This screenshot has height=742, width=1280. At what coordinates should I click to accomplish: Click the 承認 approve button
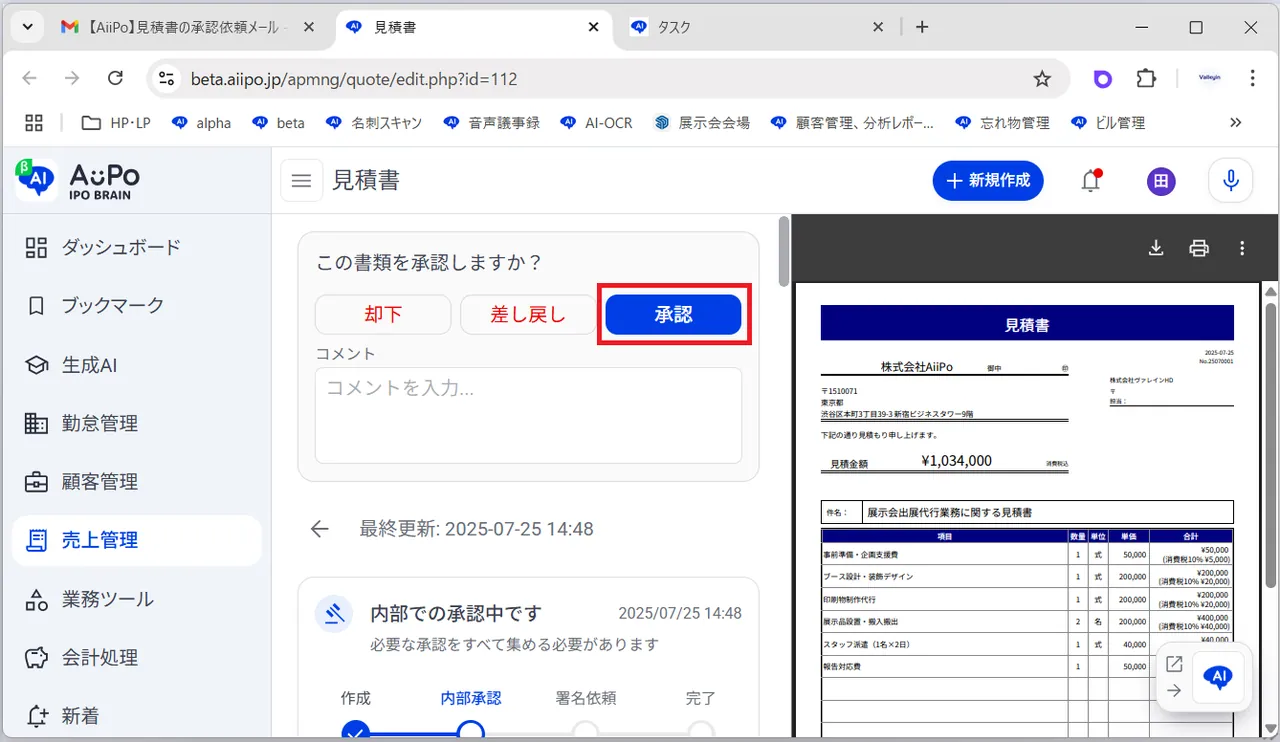tap(673, 314)
